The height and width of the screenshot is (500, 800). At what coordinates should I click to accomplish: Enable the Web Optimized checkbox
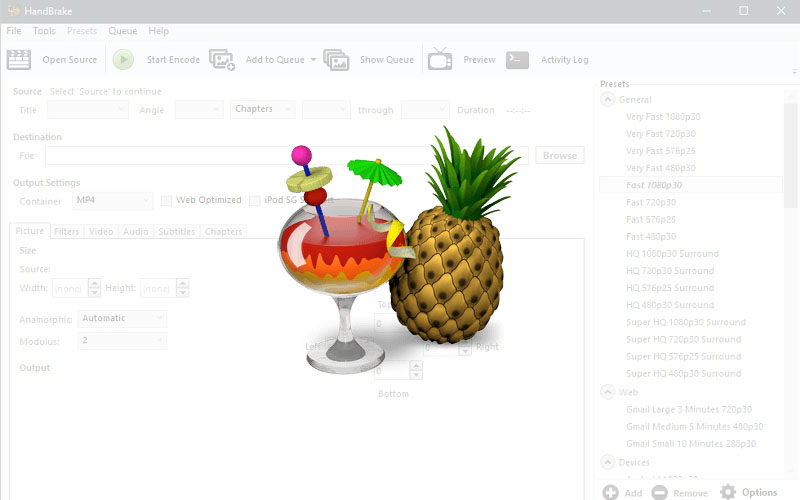pyautogui.click(x=167, y=201)
